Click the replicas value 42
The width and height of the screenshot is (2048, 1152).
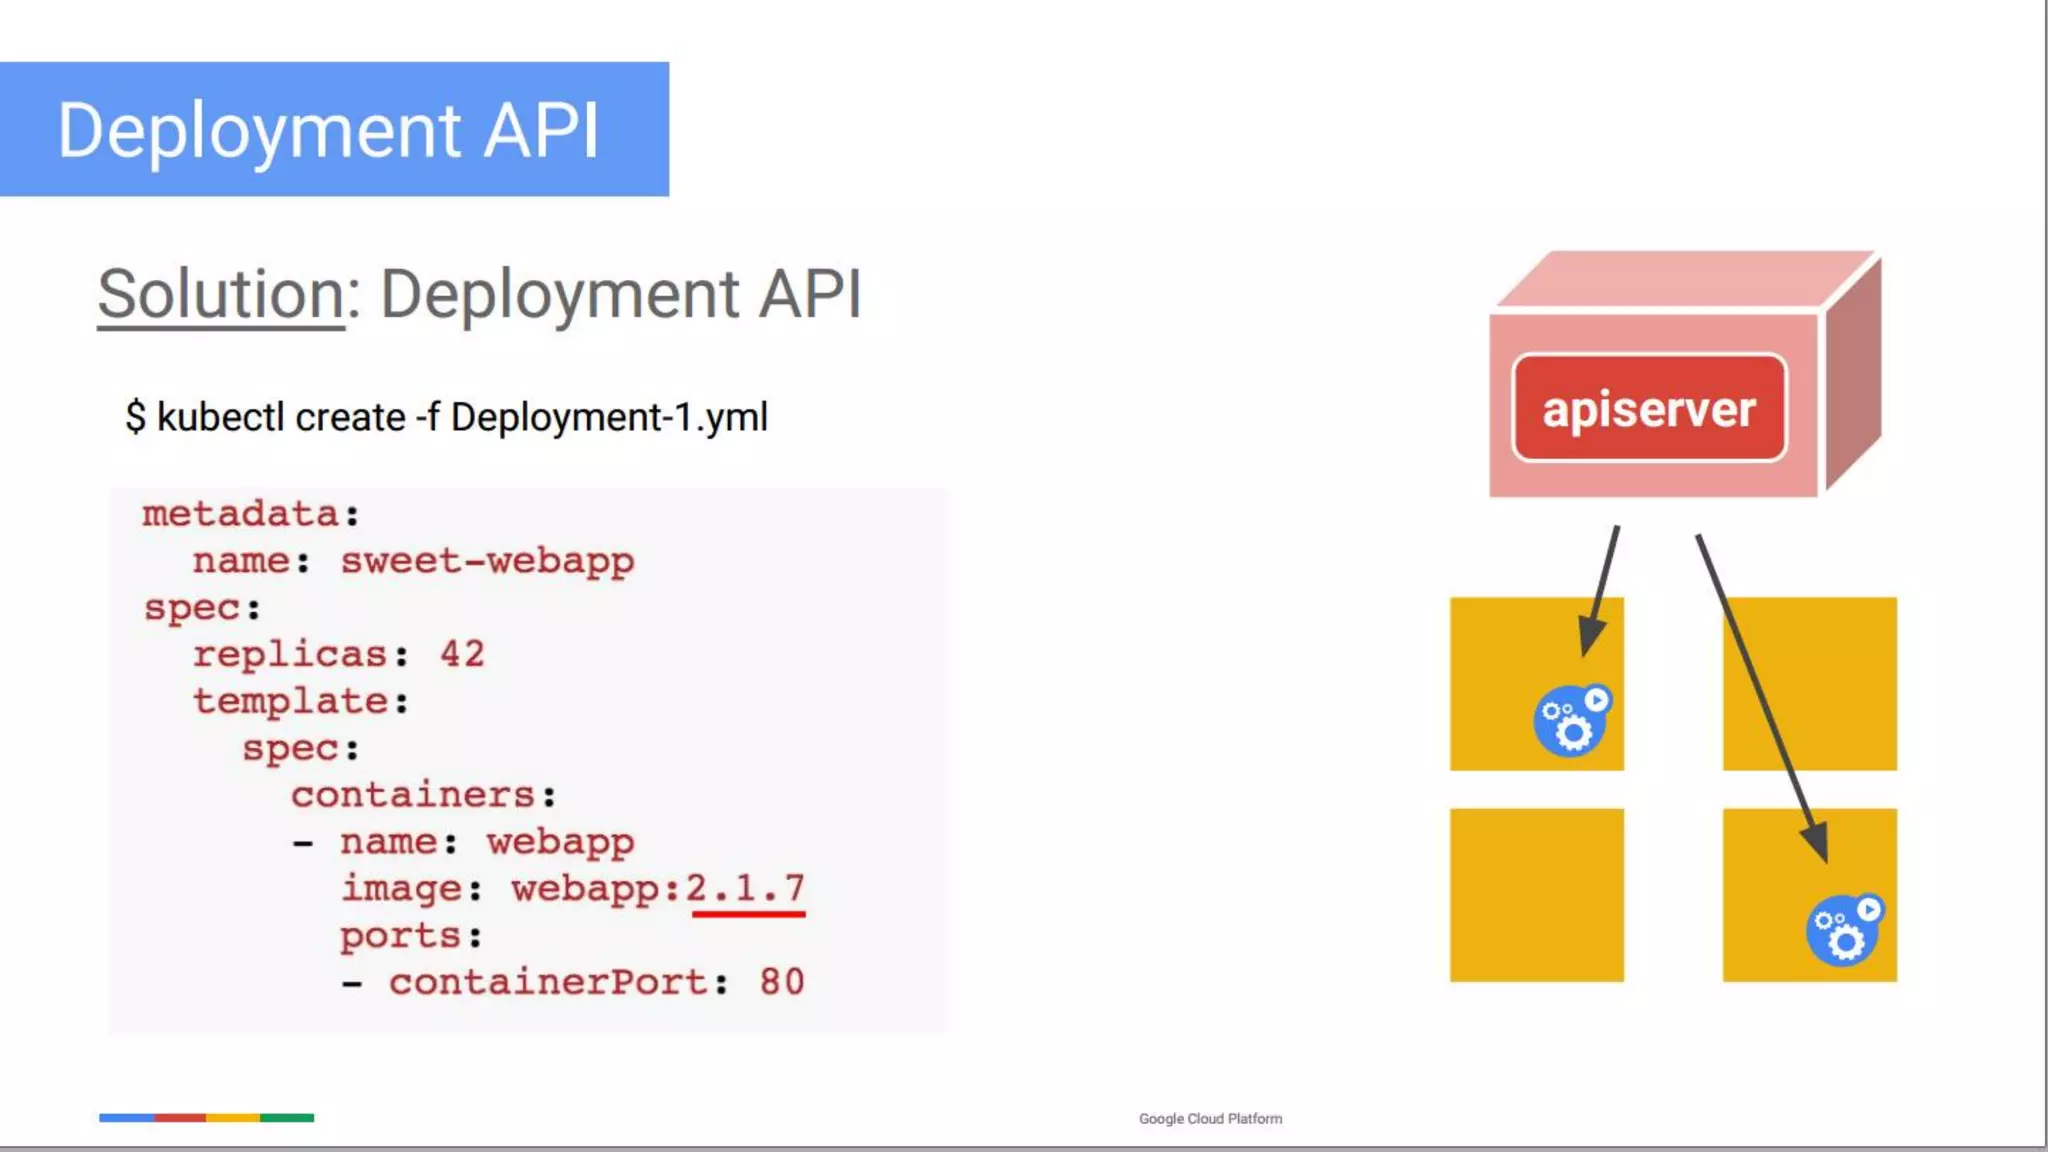[462, 654]
